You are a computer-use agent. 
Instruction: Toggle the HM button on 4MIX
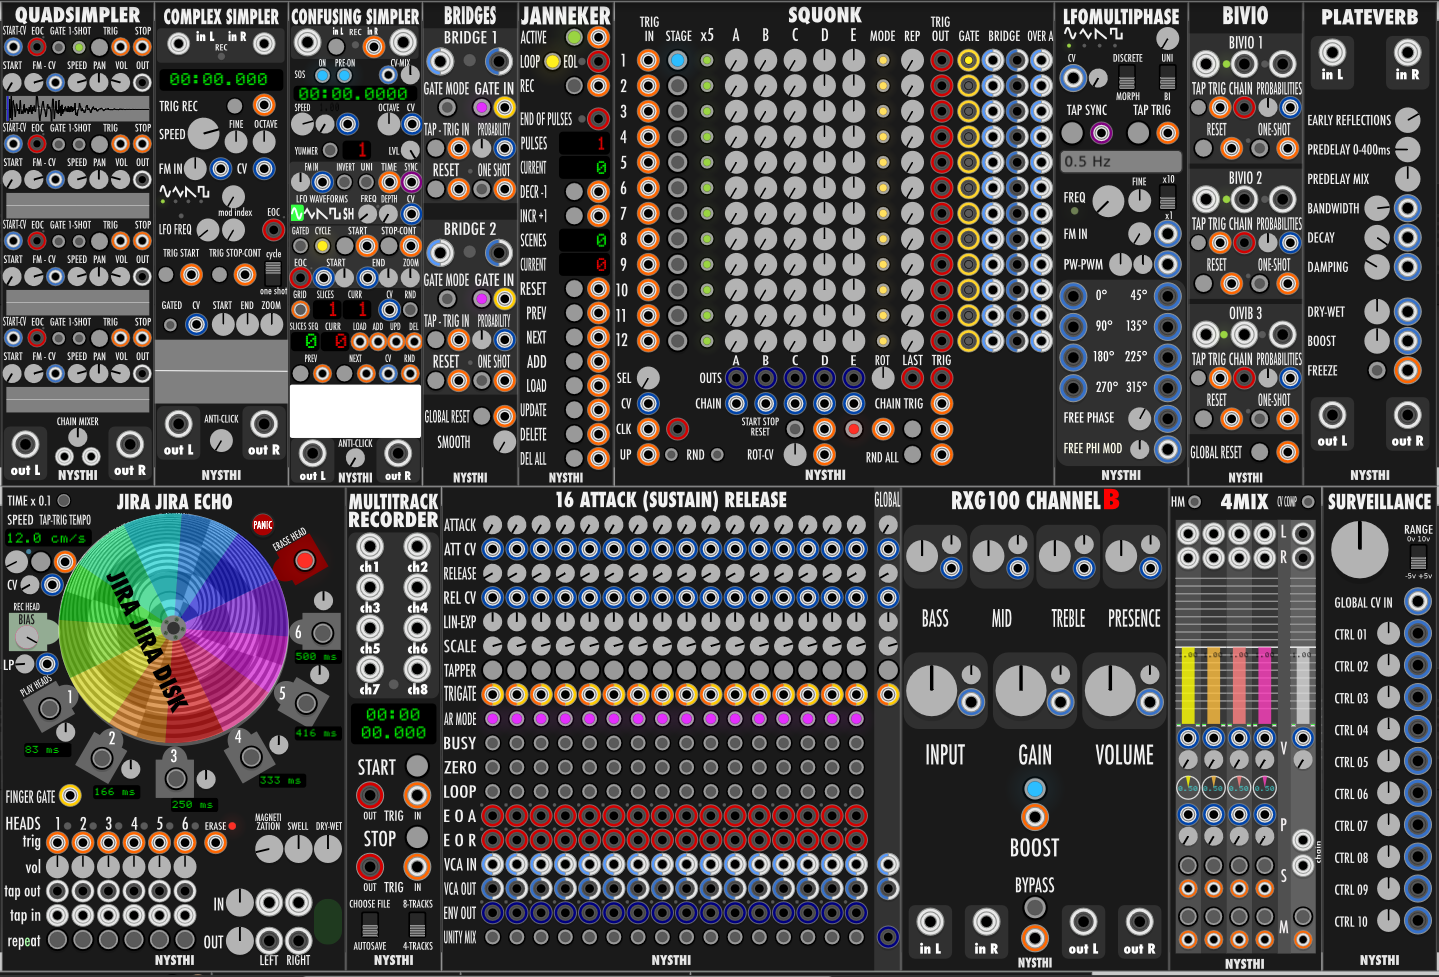(x=1194, y=502)
